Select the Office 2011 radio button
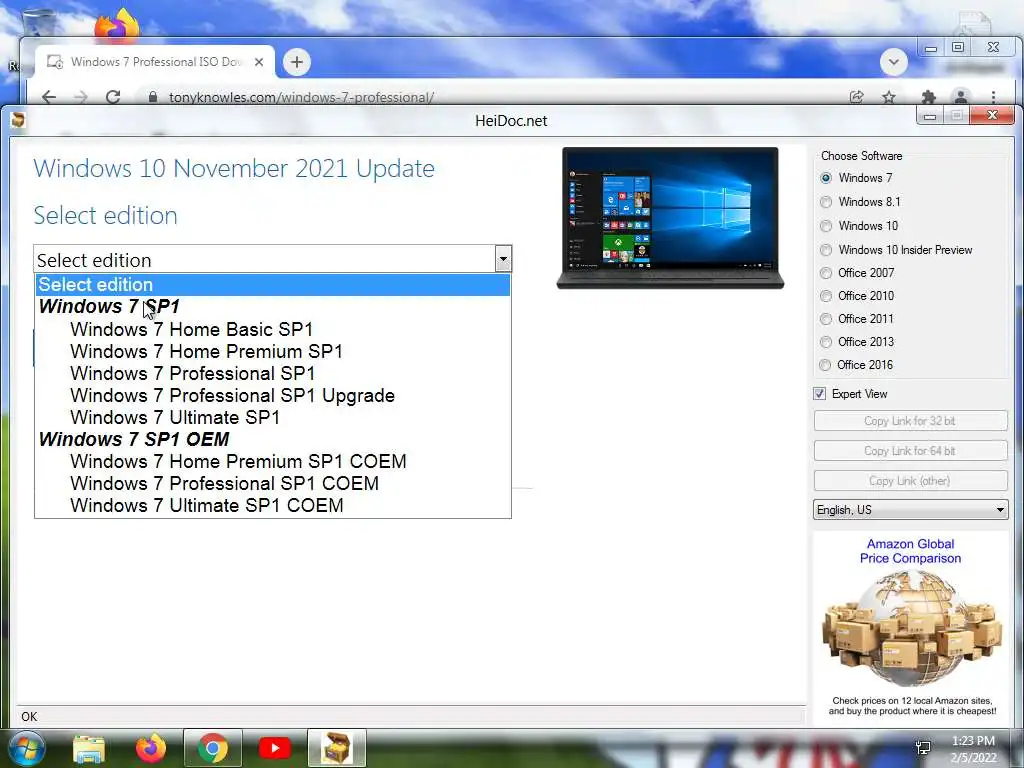The width and height of the screenshot is (1024, 768). [826, 319]
